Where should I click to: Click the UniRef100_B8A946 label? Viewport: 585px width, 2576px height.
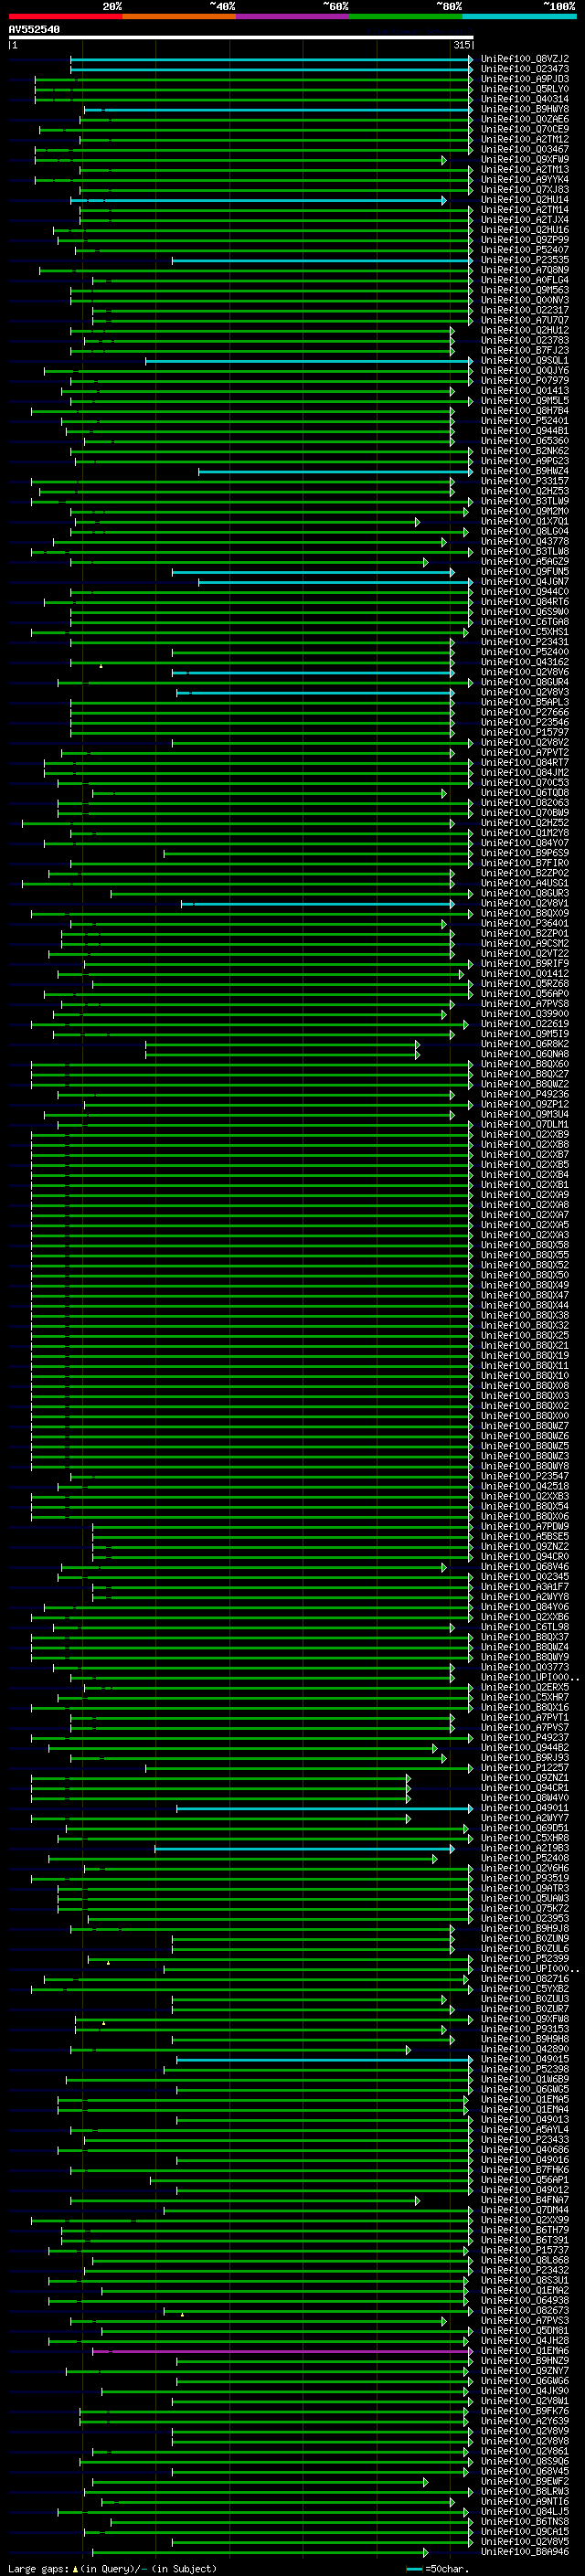tap(525, 2552)
